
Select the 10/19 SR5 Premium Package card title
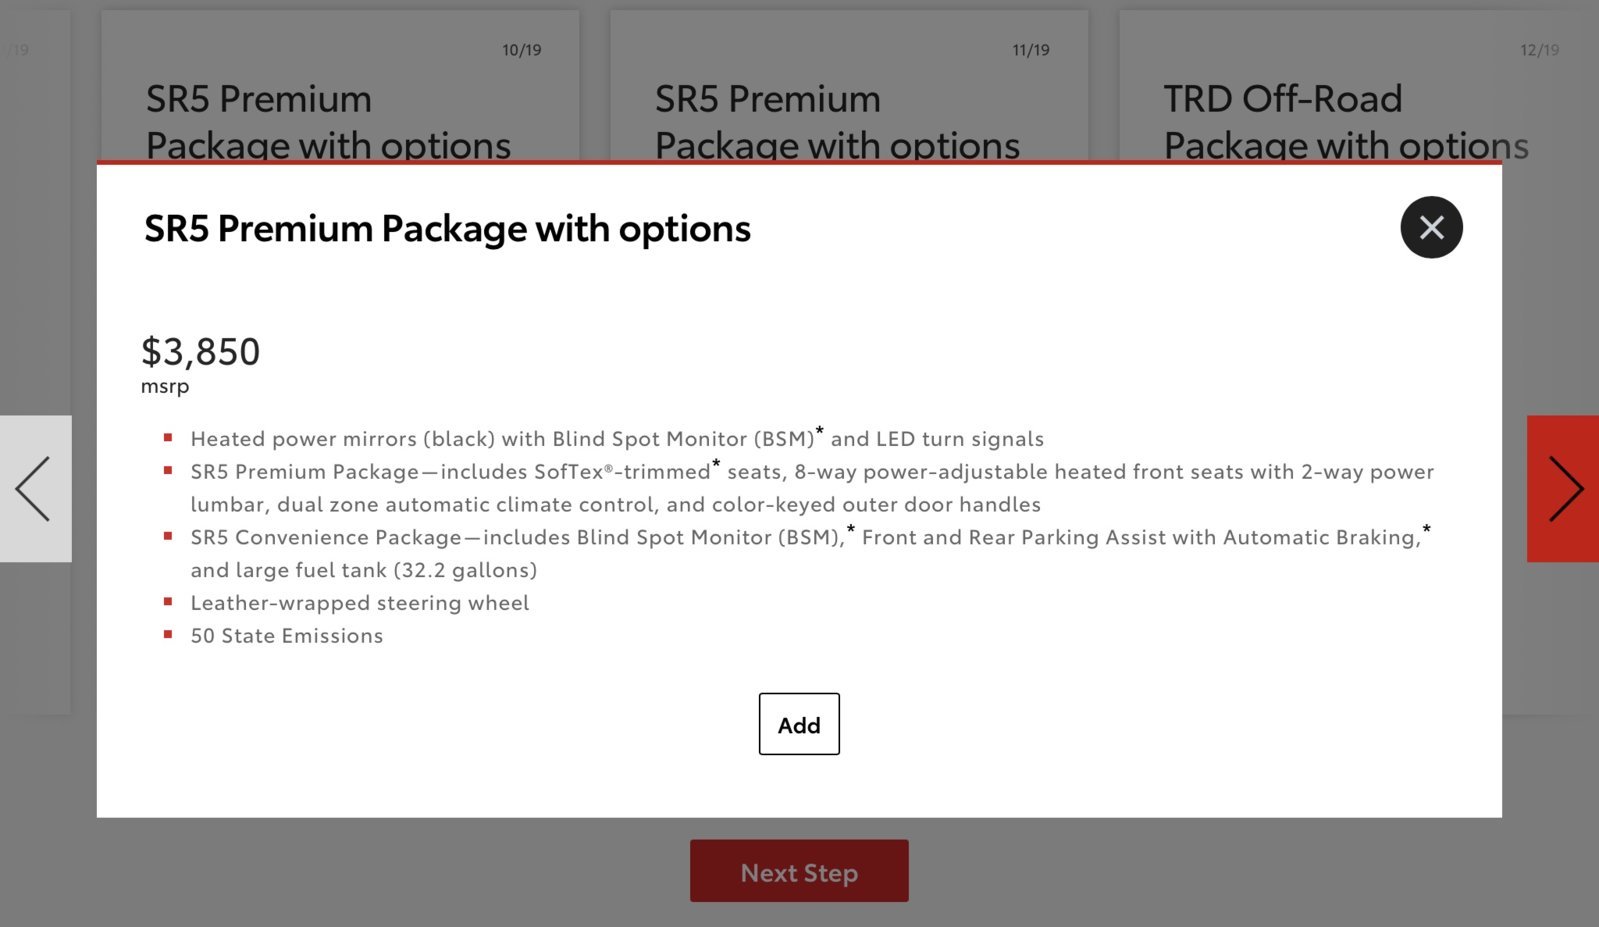point(328,121)
